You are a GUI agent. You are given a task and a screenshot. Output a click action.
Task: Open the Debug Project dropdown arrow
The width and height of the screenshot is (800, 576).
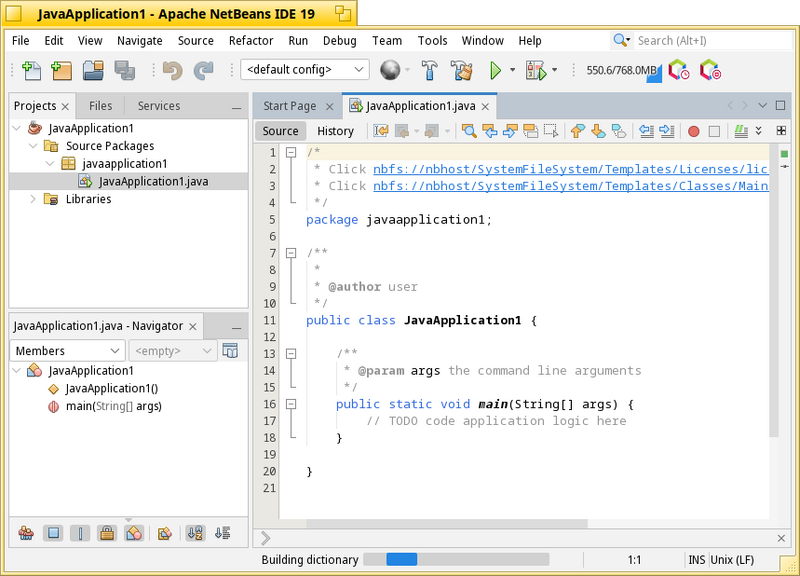(555, 70)
